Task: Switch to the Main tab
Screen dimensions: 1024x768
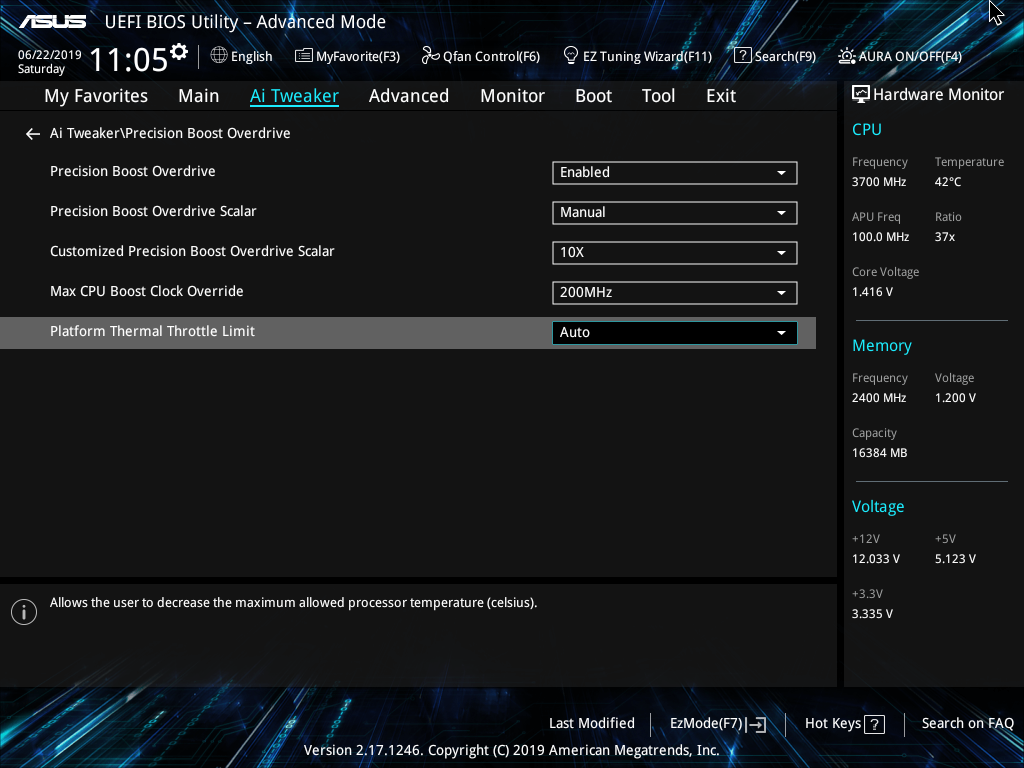Action: 199,96
